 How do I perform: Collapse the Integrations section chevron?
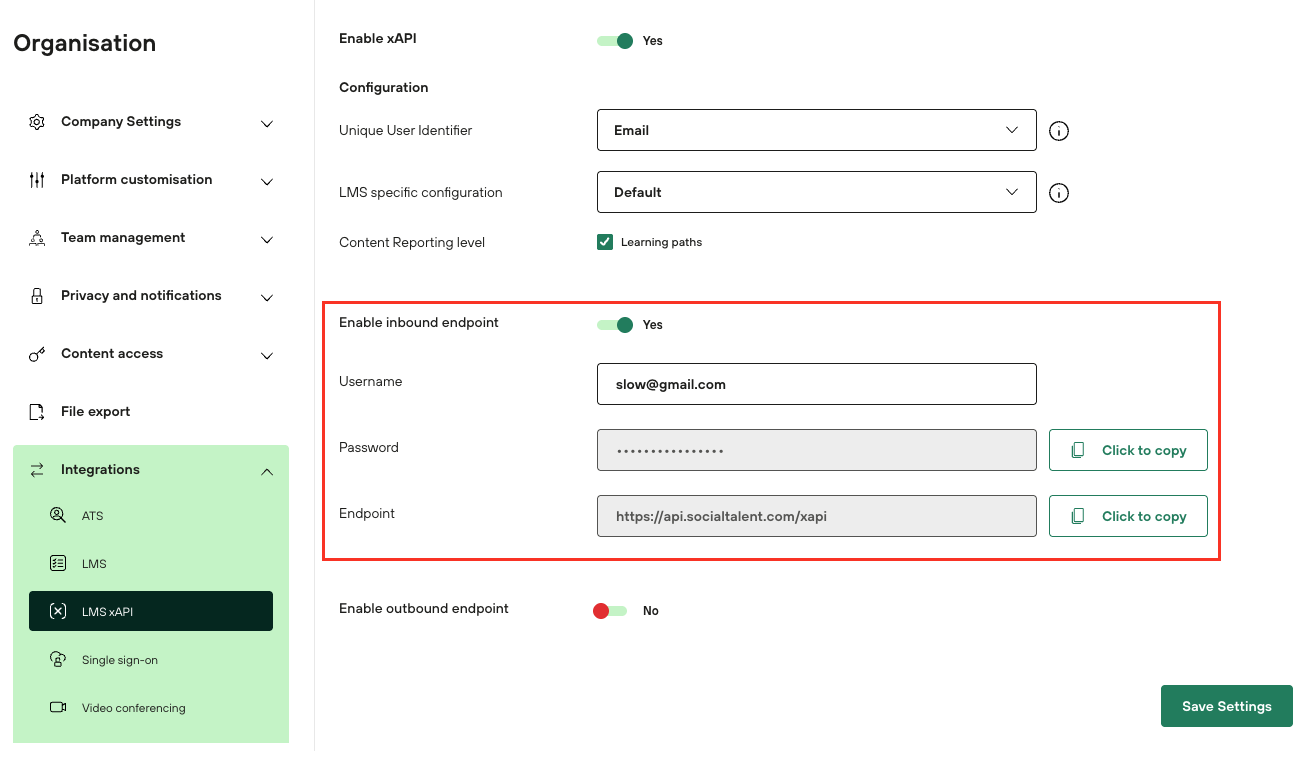267,471
